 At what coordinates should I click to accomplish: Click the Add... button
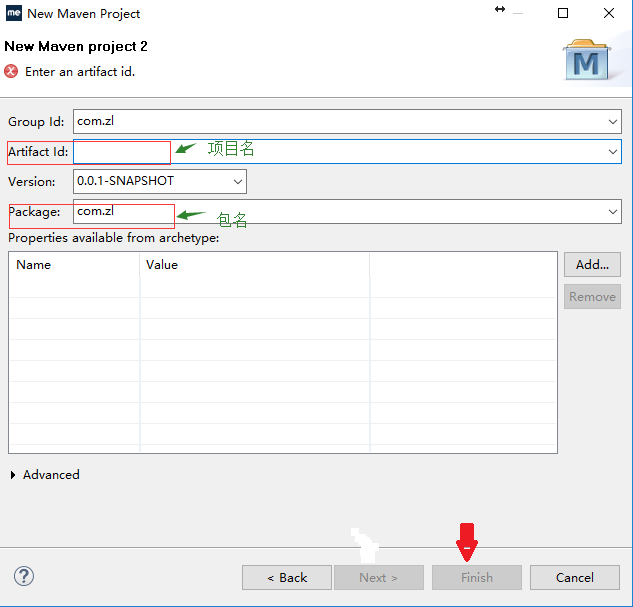coord(592,265)
